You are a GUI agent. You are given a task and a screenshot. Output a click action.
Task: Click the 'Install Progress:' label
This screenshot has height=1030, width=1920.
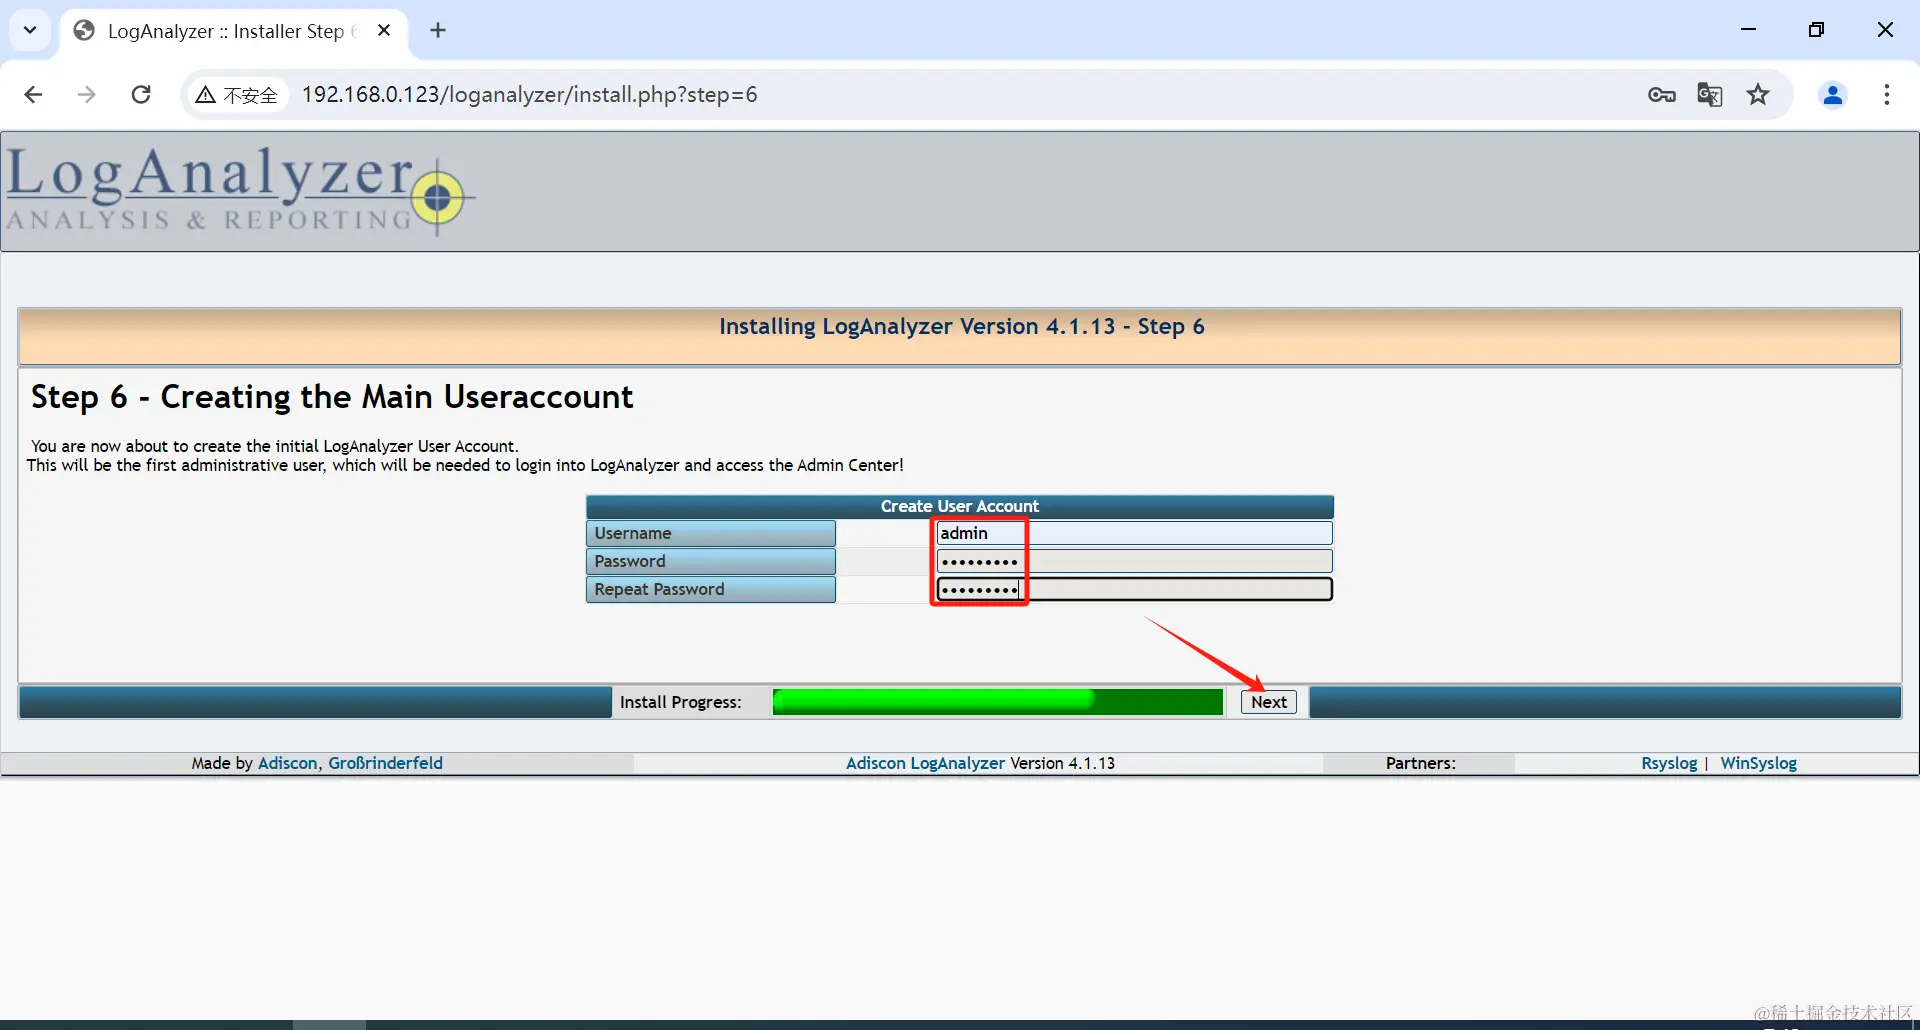(x=681, y=702)
